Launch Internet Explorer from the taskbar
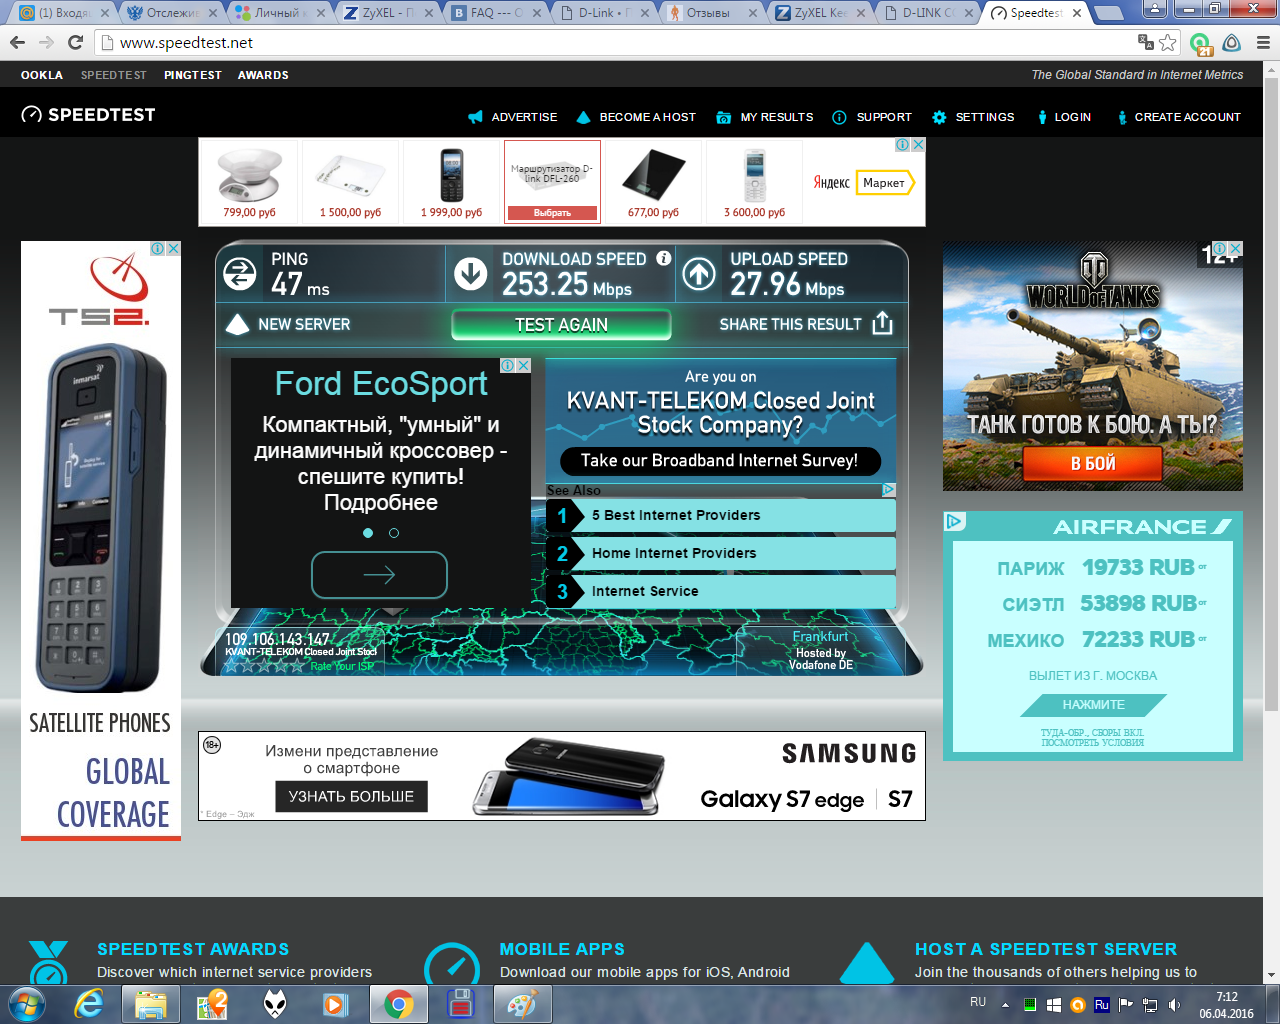Viewport: 1280px width, 1024px height. click(90, 1004)
